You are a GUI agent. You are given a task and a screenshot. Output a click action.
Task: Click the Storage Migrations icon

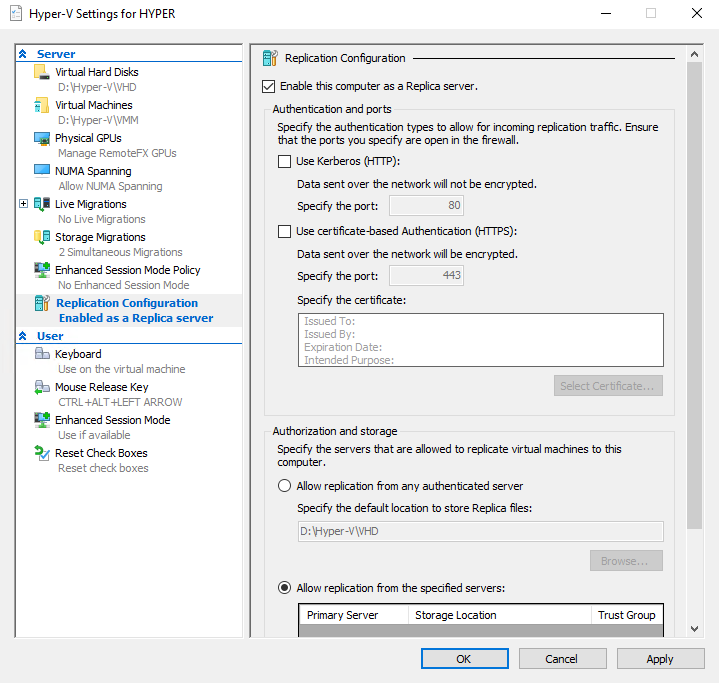coord(42,237)
